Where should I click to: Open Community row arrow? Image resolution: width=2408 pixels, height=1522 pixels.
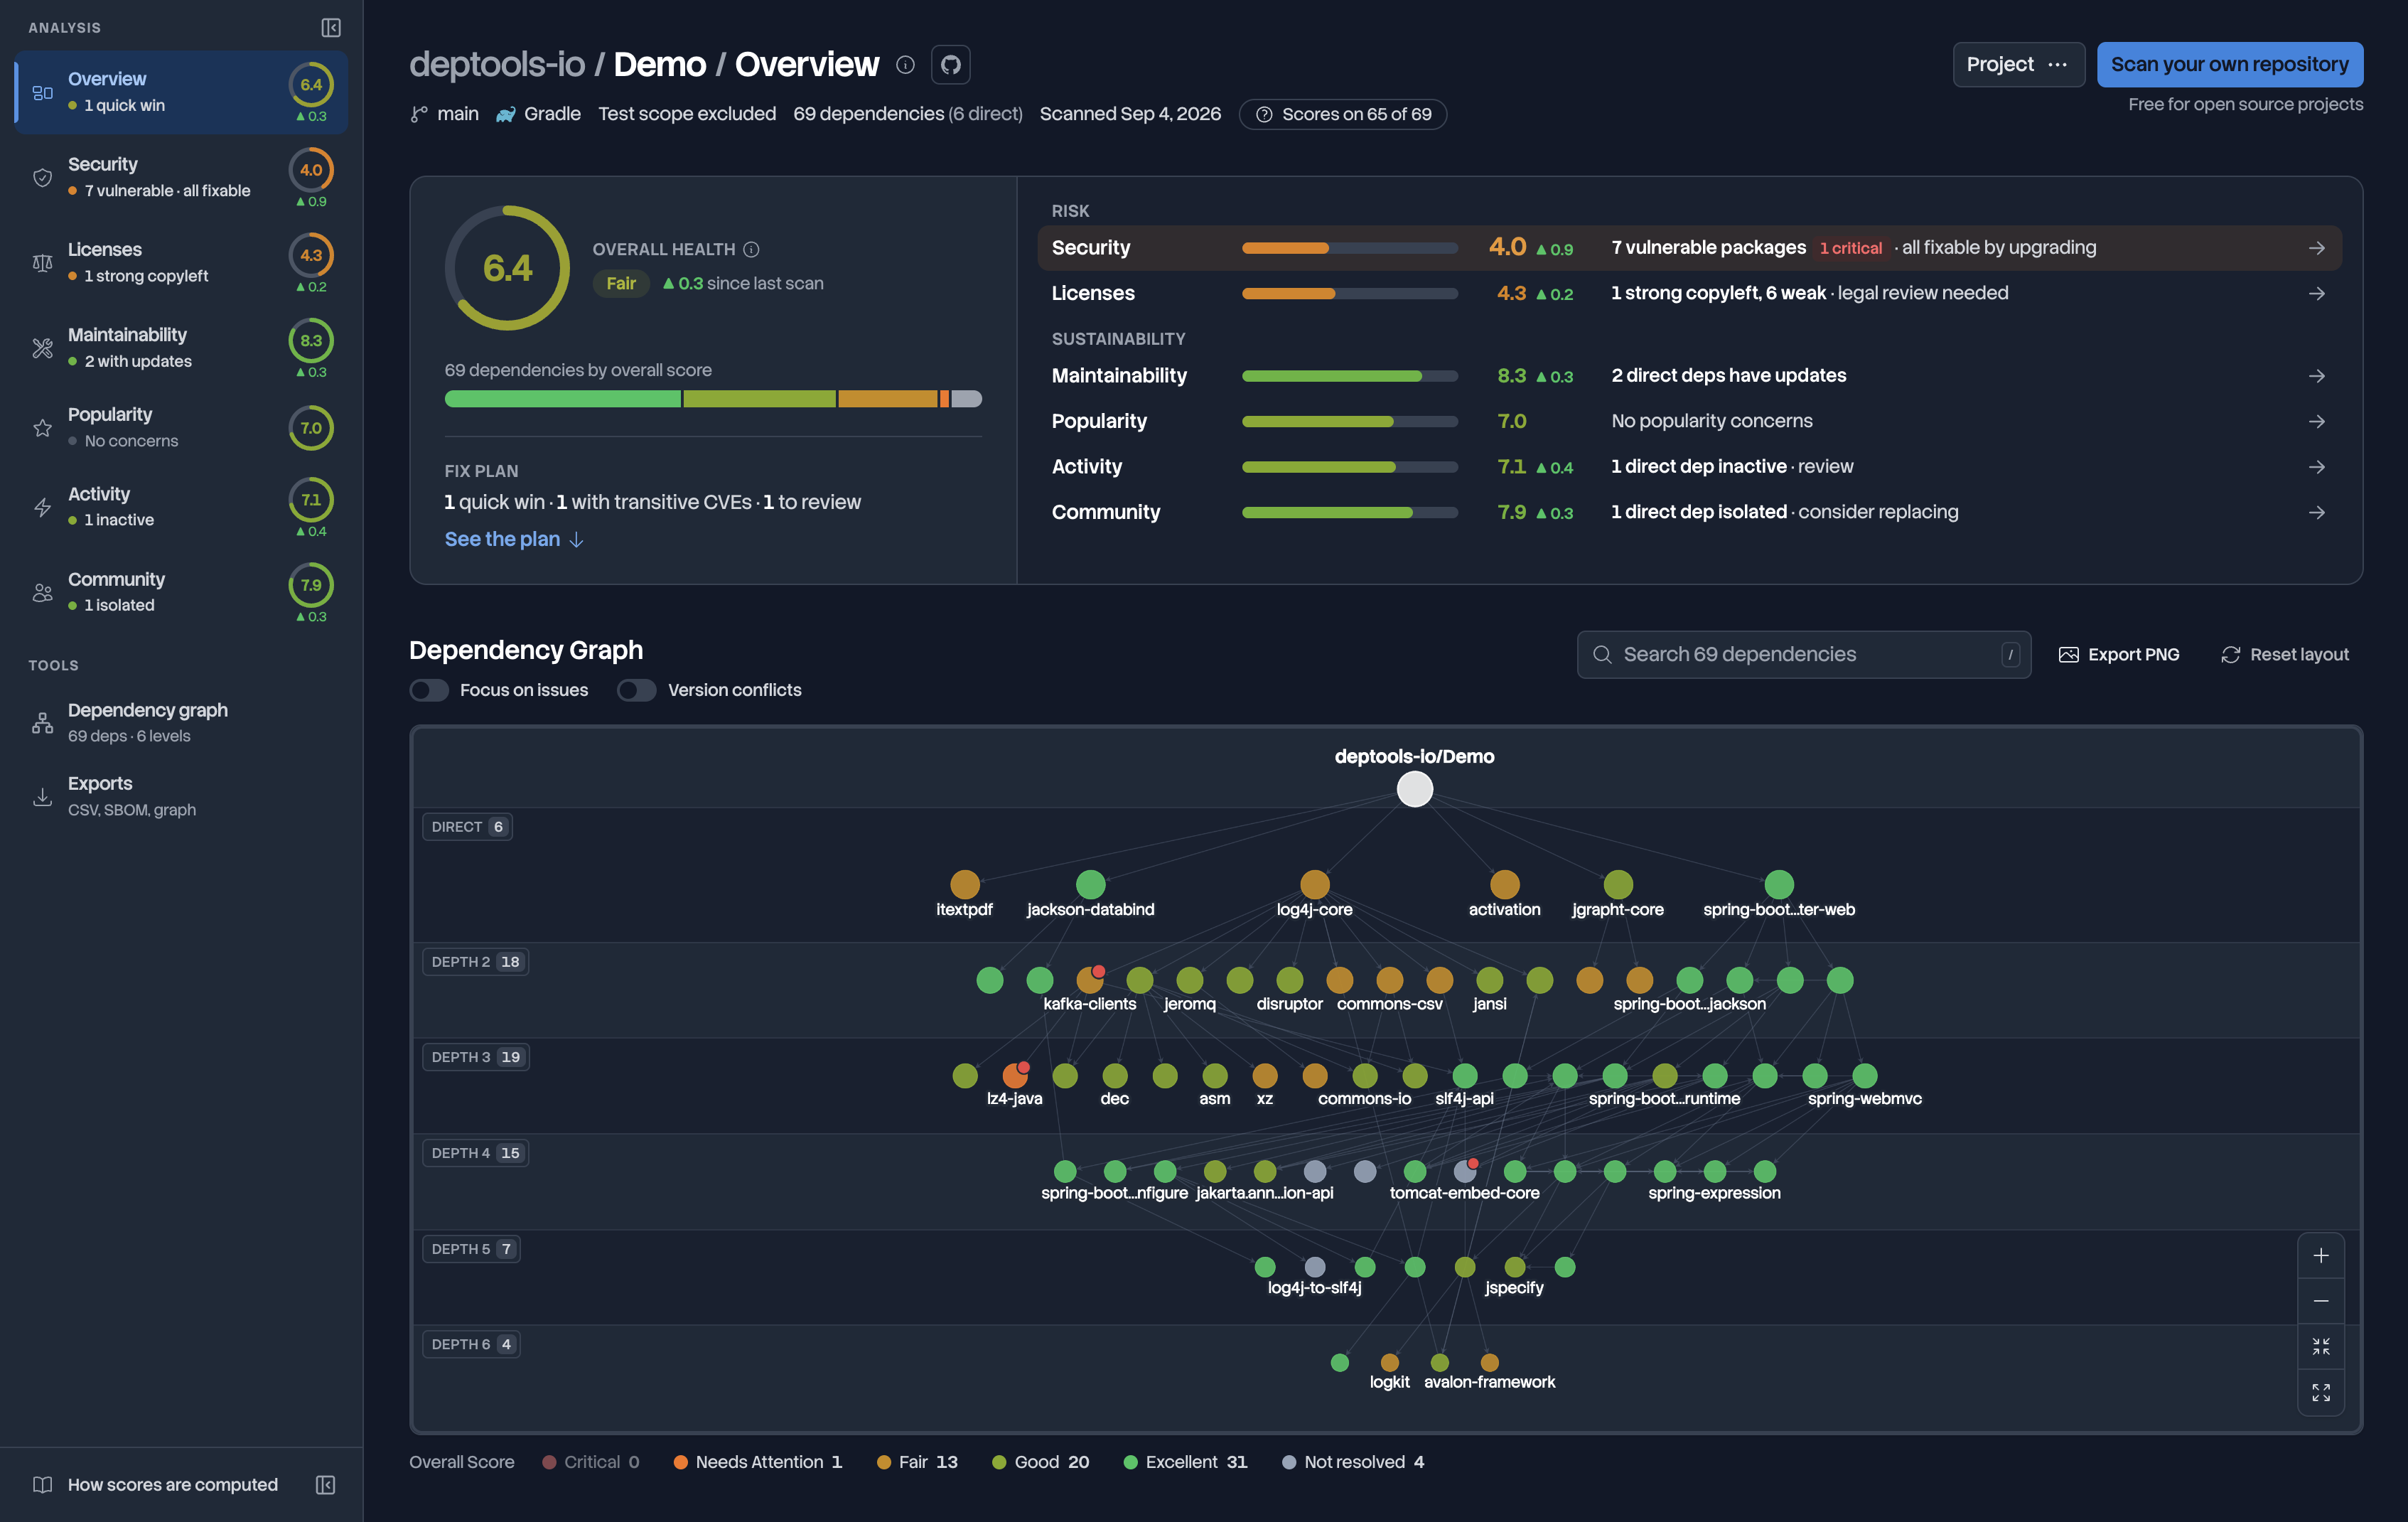tap(2317, 512)
